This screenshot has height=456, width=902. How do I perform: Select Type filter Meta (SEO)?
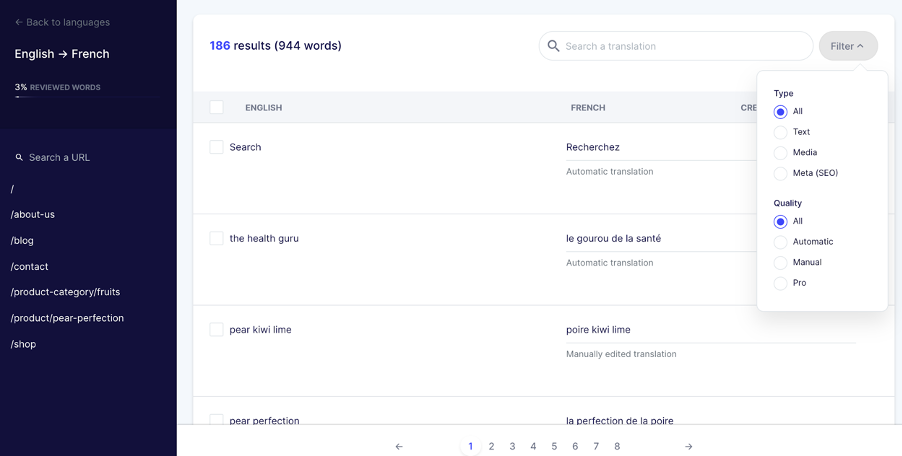tap(780, 173)
